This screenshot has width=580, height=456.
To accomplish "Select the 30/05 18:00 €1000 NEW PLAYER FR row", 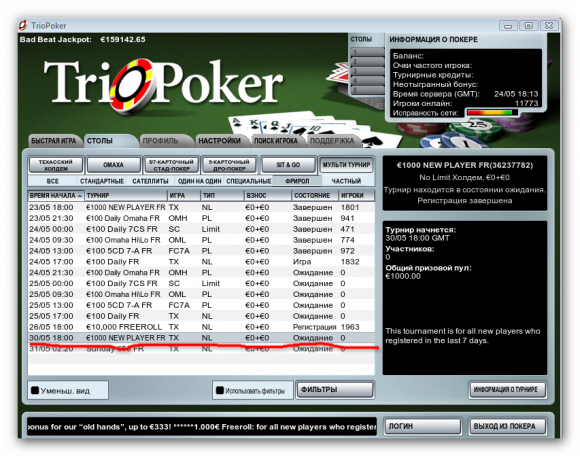I will click(201, 338).
